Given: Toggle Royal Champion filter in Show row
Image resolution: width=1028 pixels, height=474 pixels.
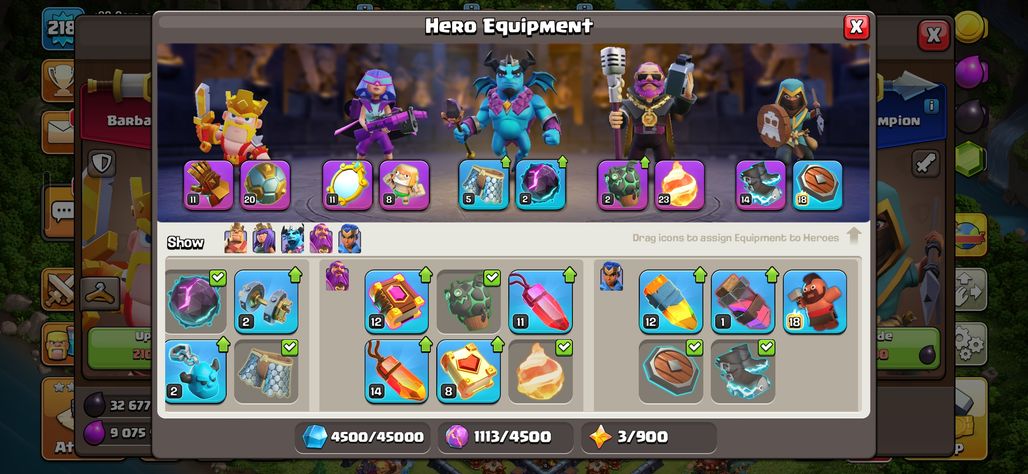Looking at the screenshot, I should [349, 238].
